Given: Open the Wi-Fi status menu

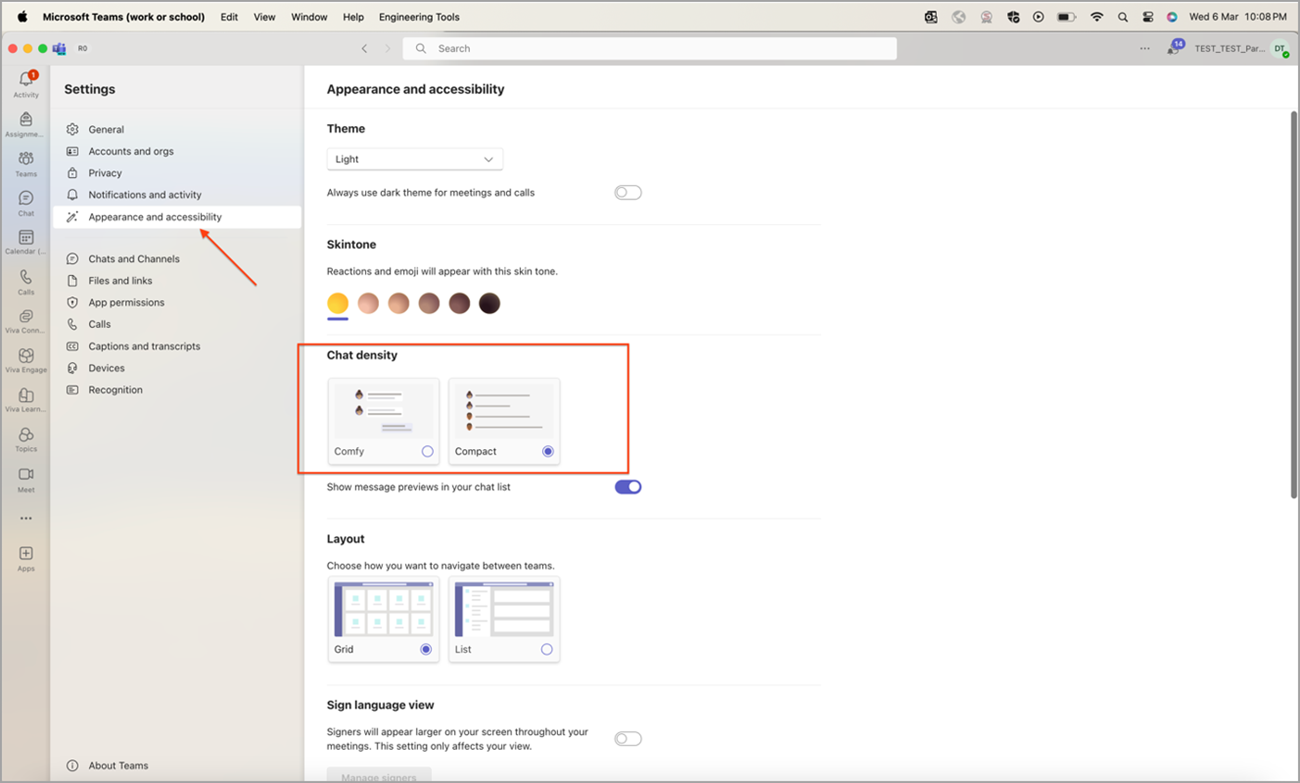Looking at the screenshot, I should tap(1097, 17).
